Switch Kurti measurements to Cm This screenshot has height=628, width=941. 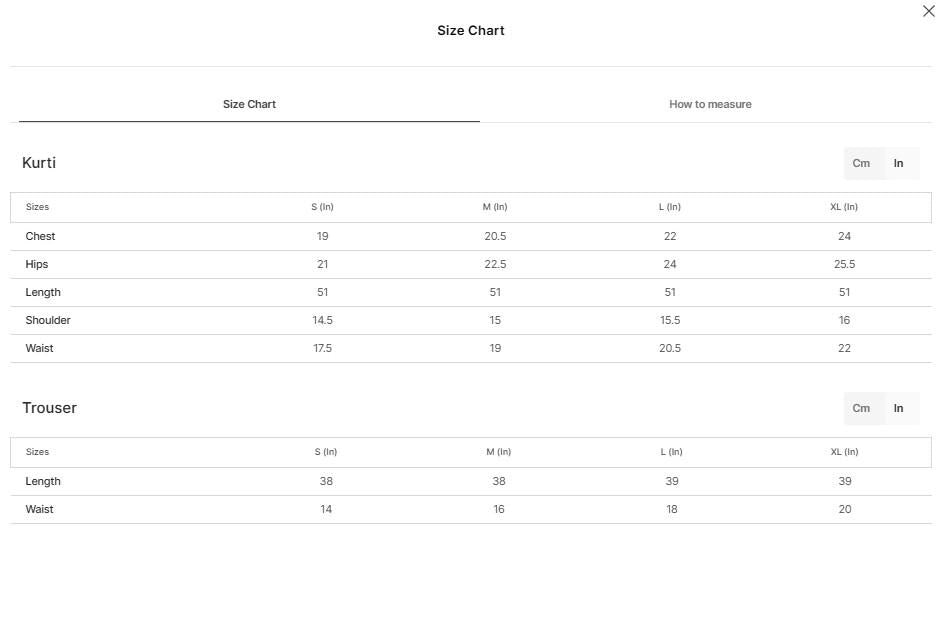coord(861,163)
